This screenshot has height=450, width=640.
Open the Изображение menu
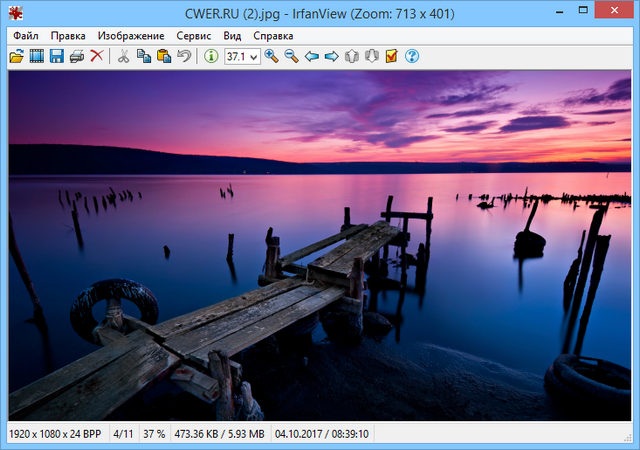tap(131, 35)
